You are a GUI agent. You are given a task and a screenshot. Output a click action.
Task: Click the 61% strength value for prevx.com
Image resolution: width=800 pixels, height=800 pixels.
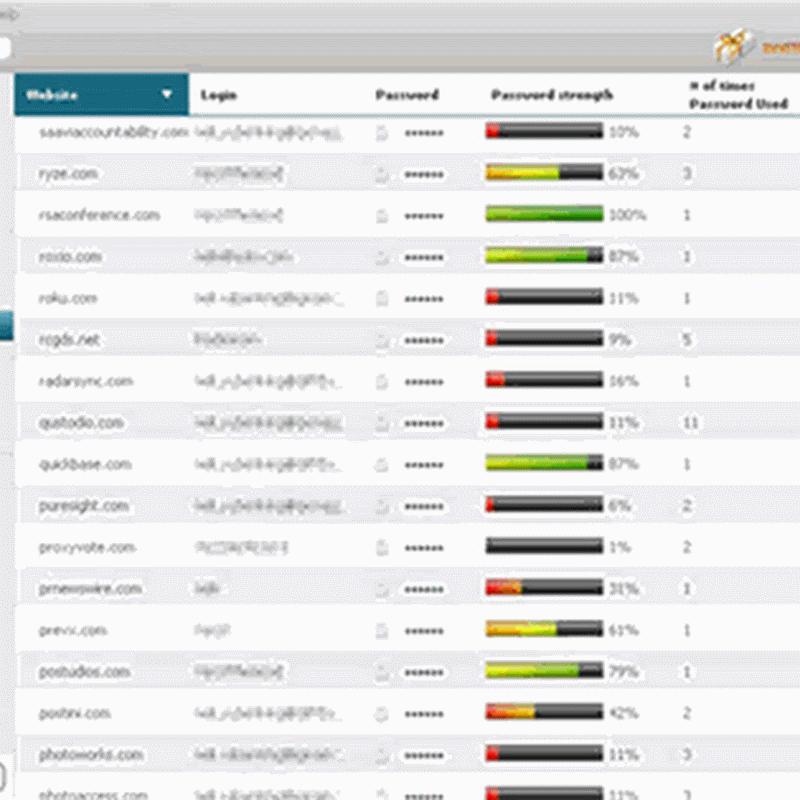tap(623, 631)
